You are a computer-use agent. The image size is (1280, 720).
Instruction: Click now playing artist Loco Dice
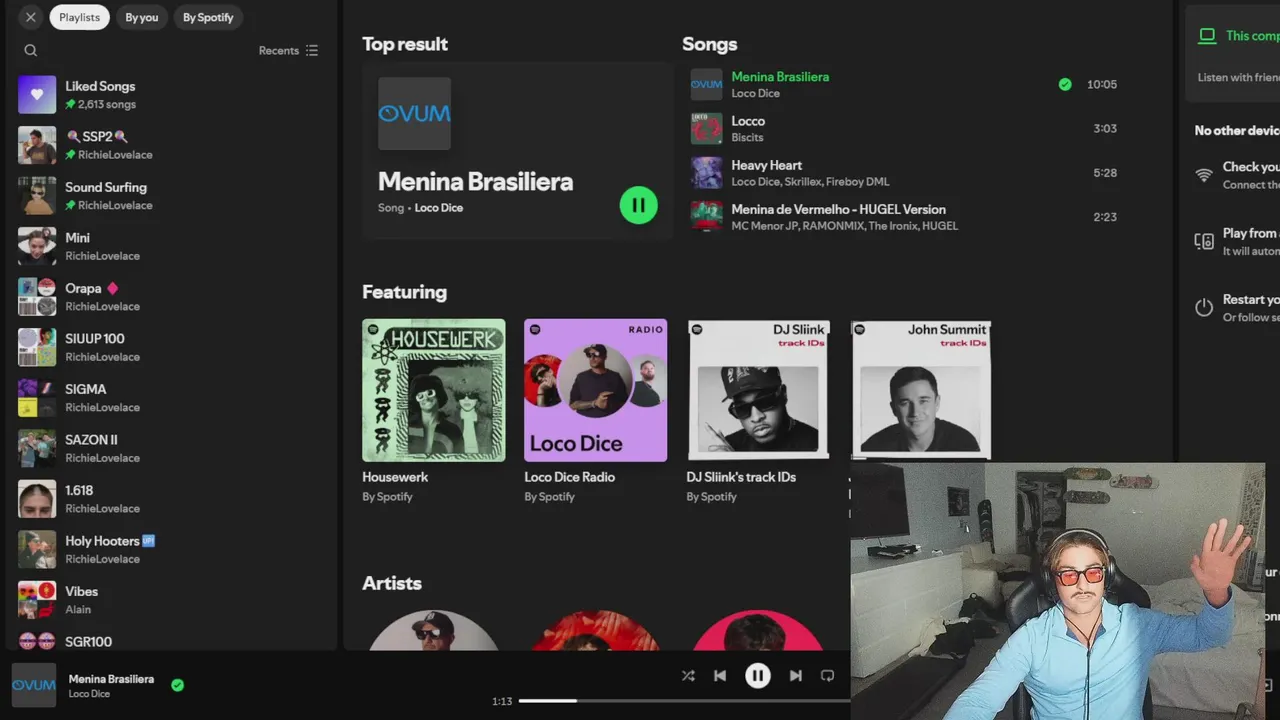pyautogui.click(x=89, y=694)
